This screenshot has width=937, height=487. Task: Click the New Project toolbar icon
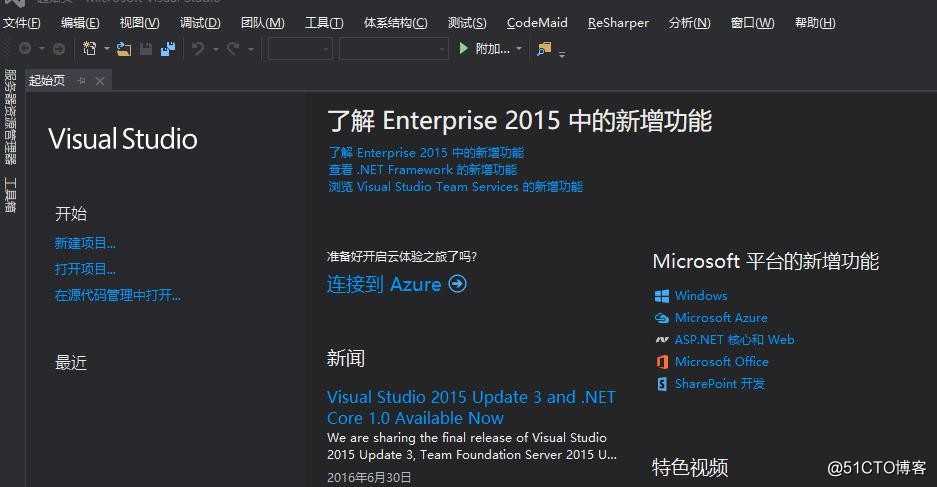pos(89,48)
